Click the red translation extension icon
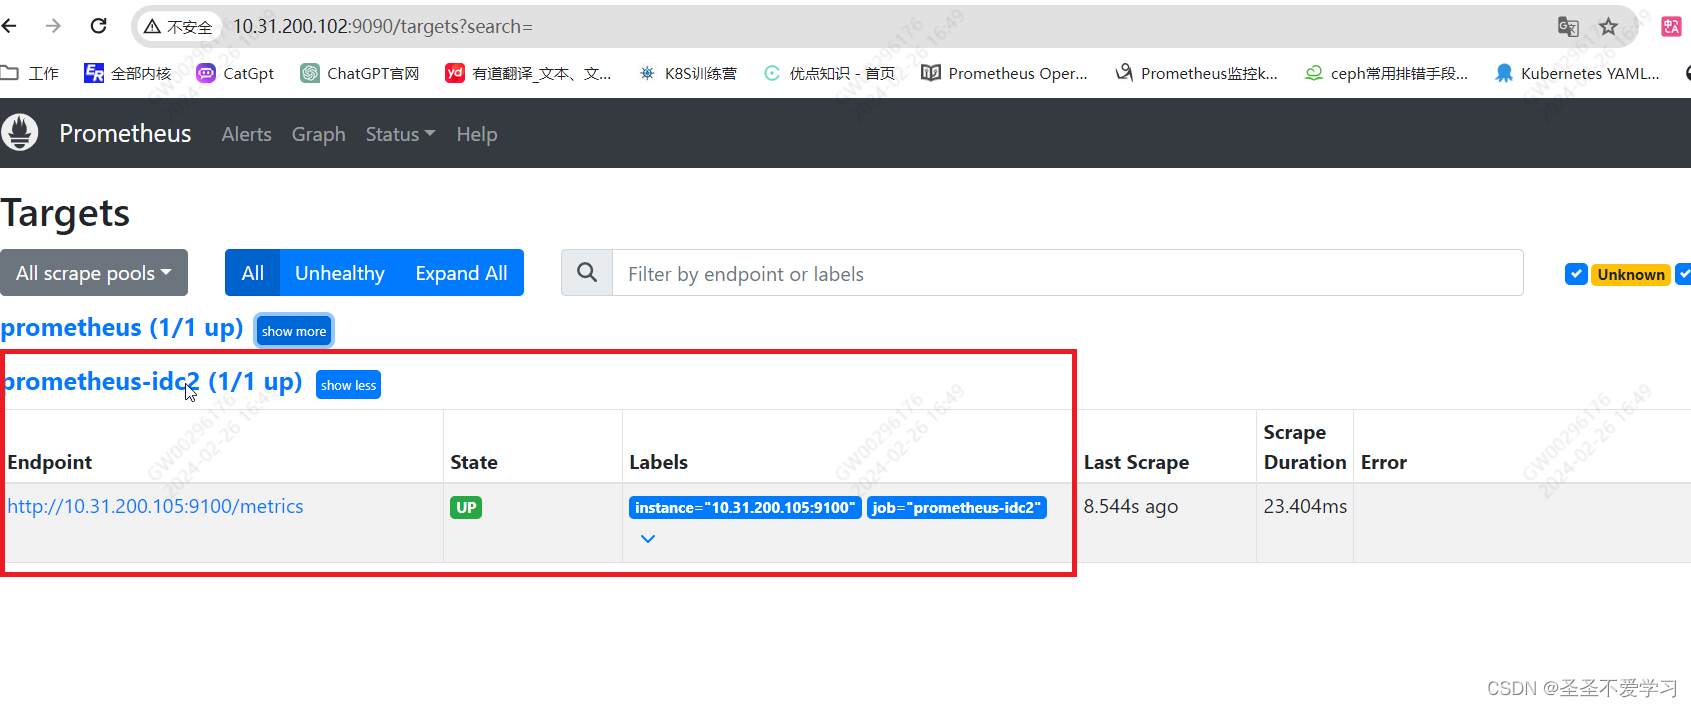Screen dimensions: 1691x707 tap(1671, 27)
